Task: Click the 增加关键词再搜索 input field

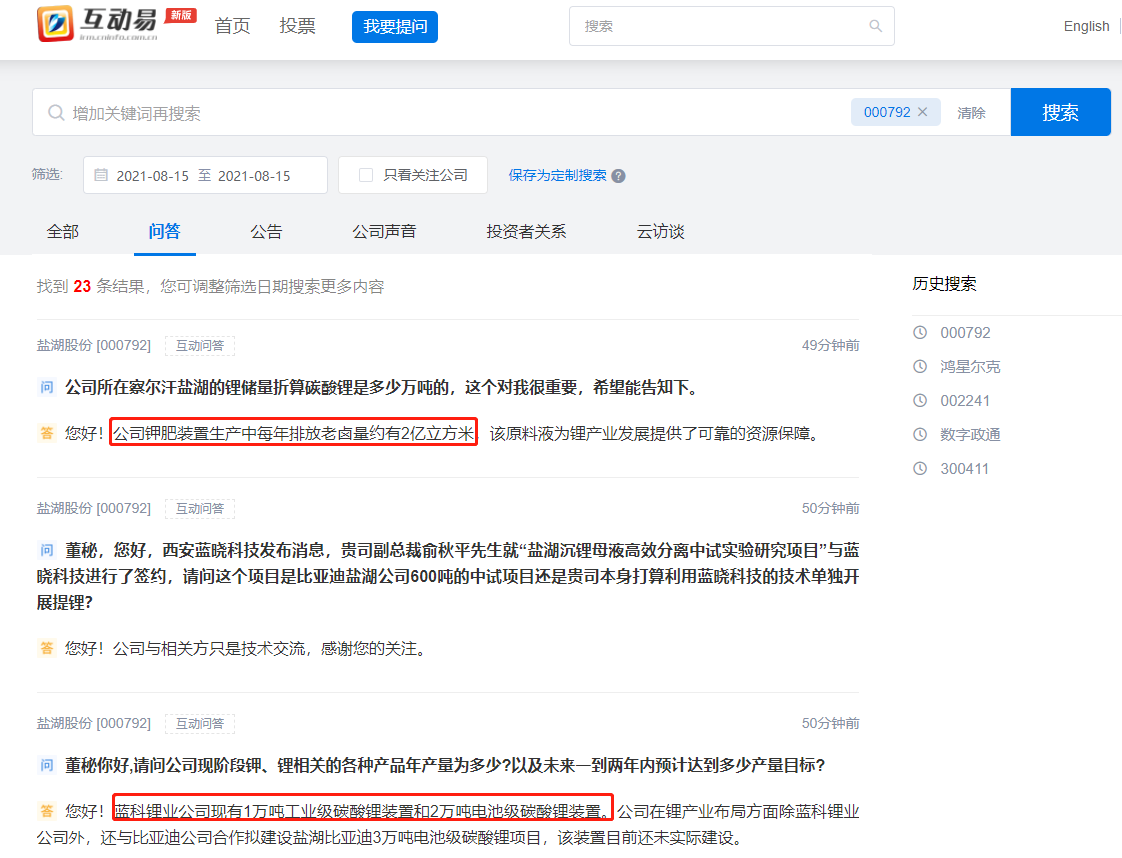Action: coord(450,113)
